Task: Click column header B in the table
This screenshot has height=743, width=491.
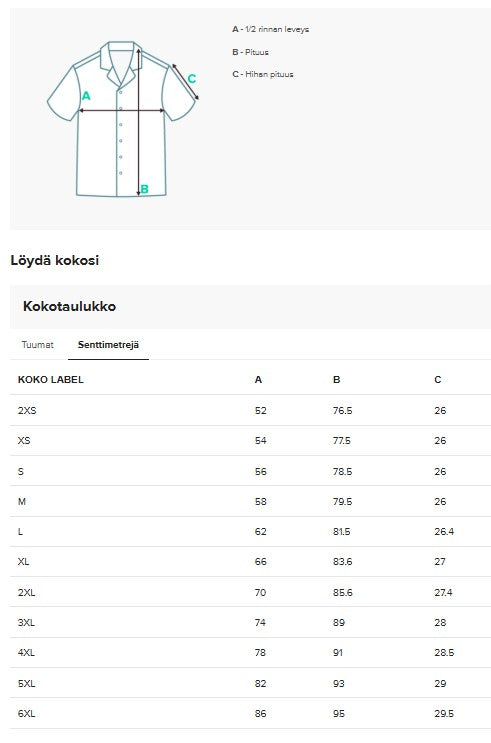Action: (x=336, y=380)
